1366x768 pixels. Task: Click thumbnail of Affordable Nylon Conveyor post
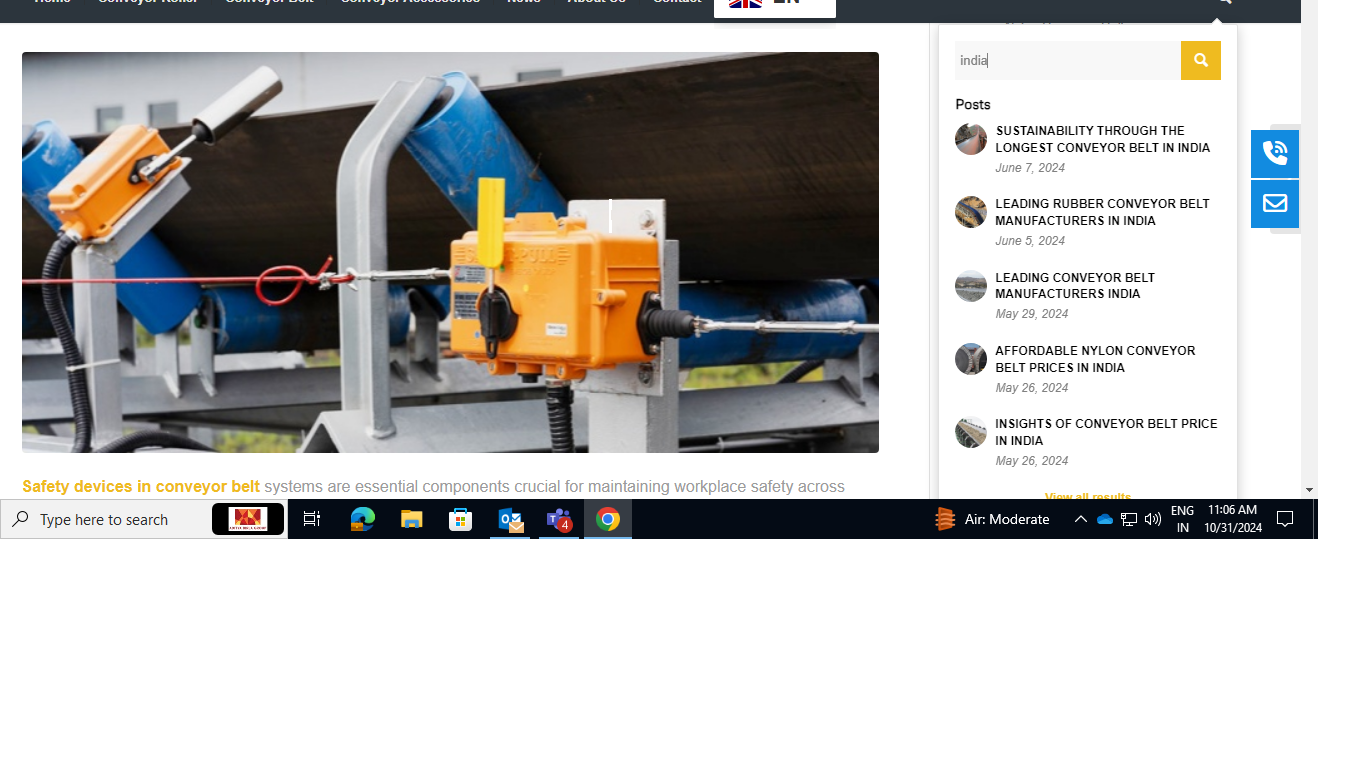tap(971, 359)
